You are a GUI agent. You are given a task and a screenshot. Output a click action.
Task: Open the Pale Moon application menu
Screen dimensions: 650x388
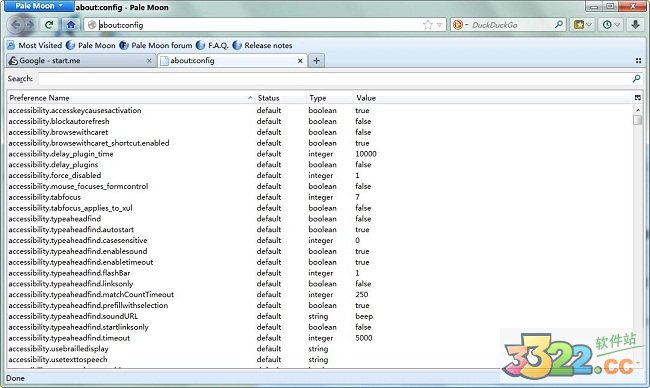tap(39, 6)
